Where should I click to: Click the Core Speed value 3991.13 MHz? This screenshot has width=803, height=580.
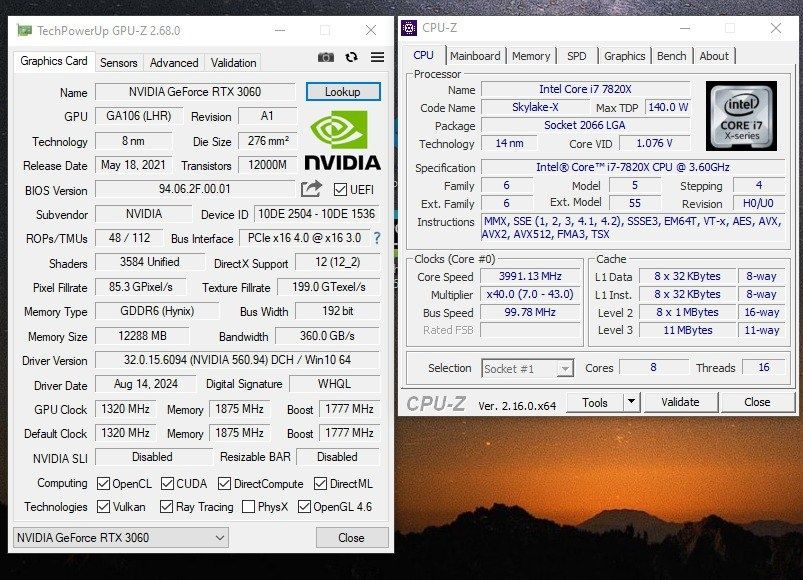pos(530,276)
